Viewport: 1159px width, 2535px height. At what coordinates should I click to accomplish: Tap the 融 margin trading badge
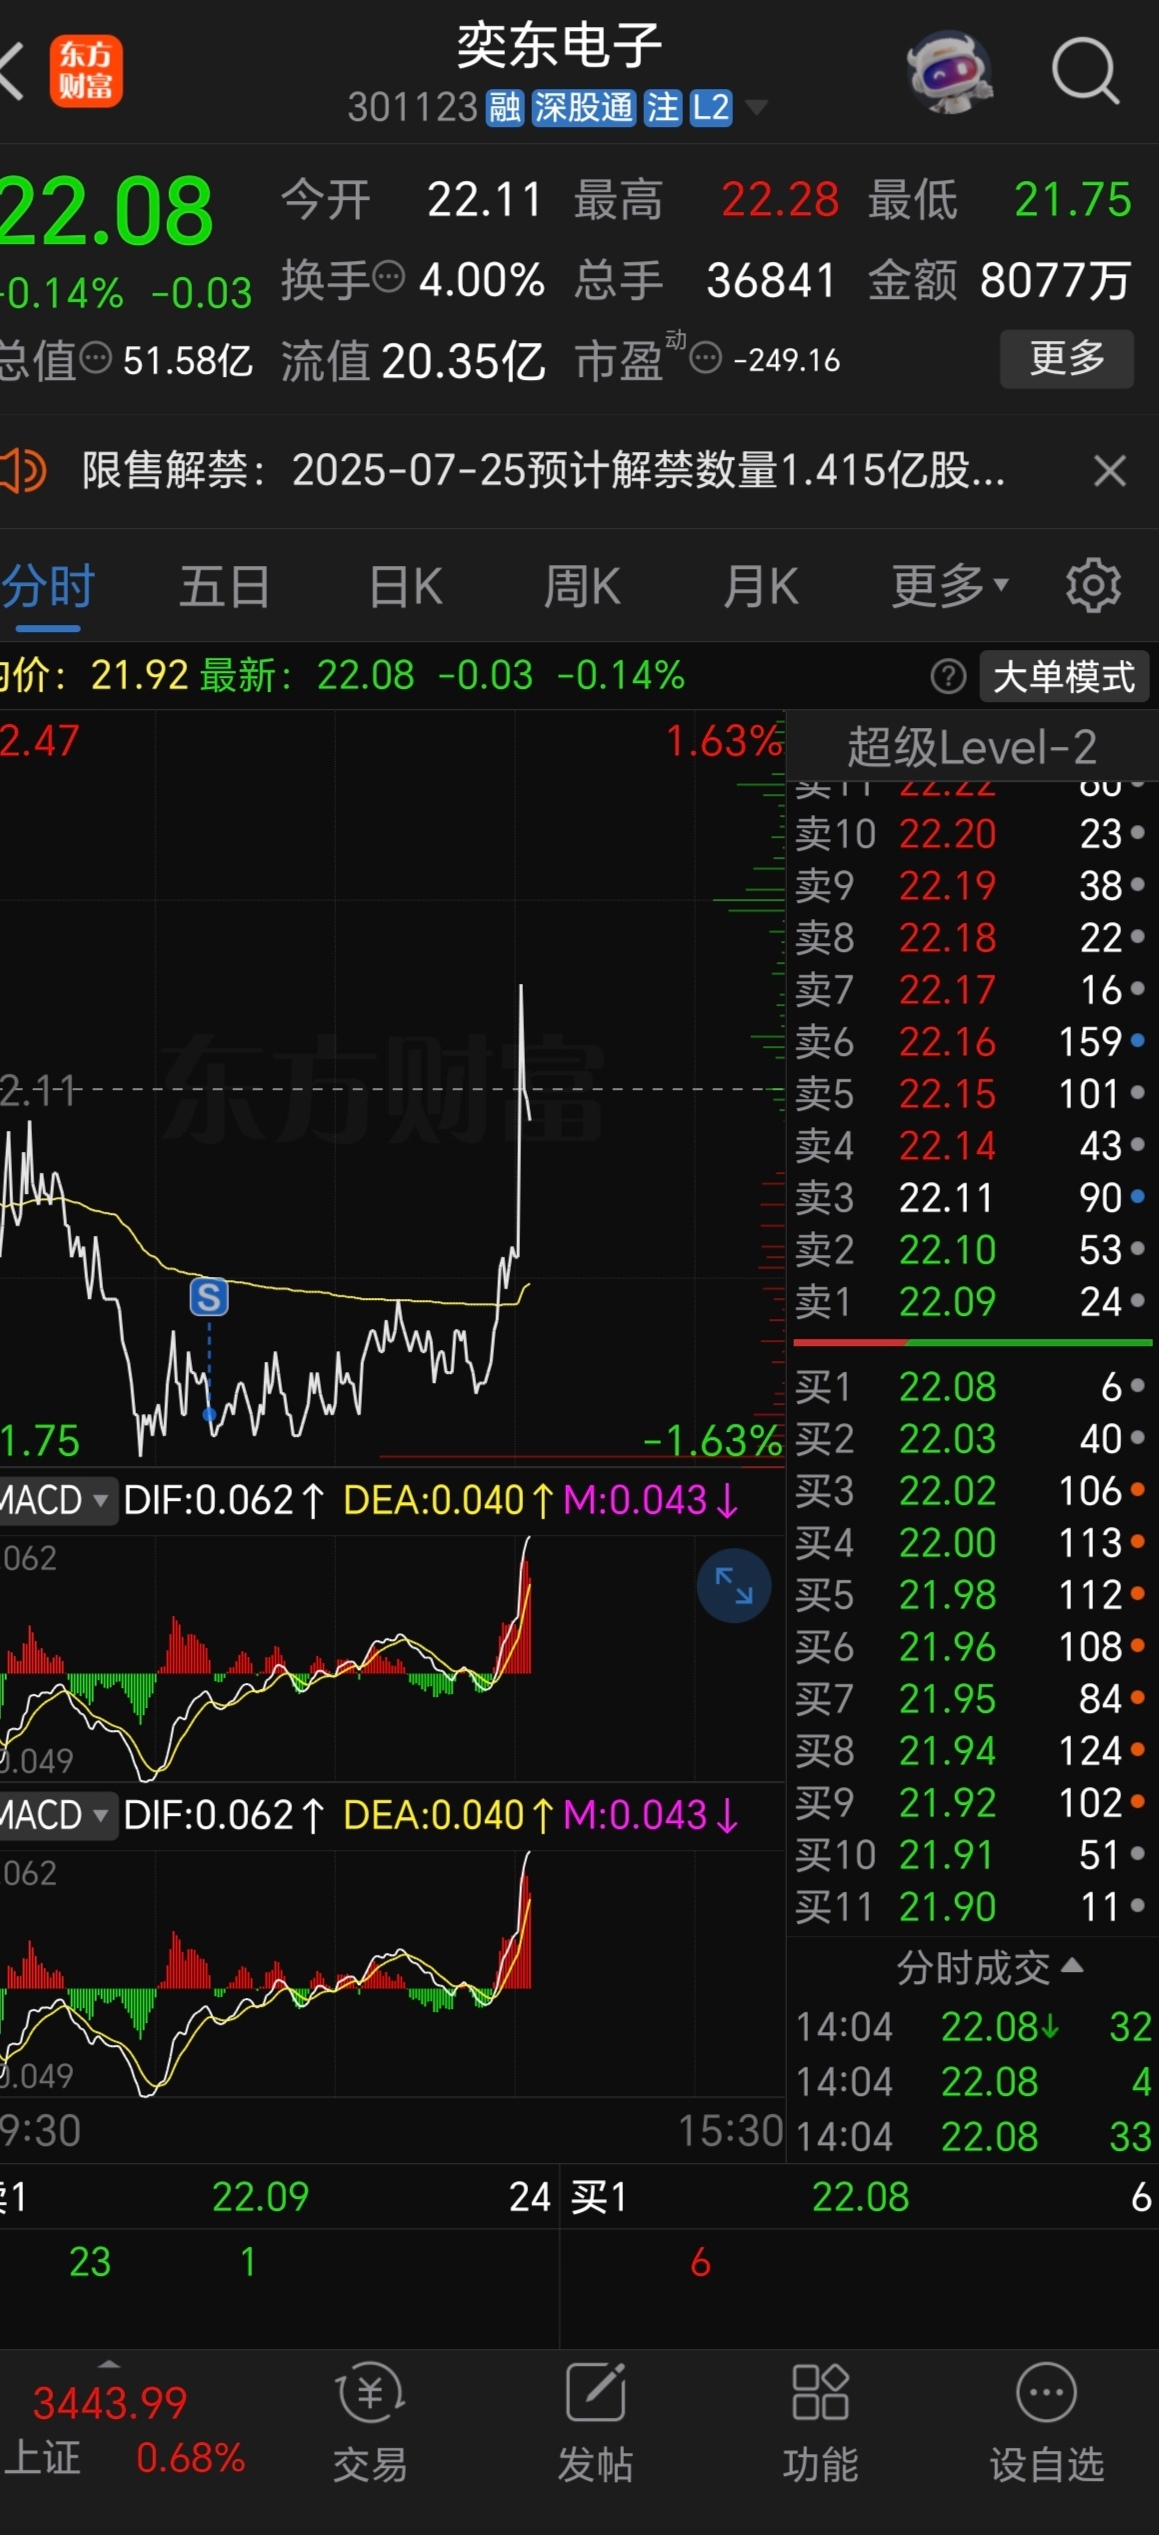[505, 107]
